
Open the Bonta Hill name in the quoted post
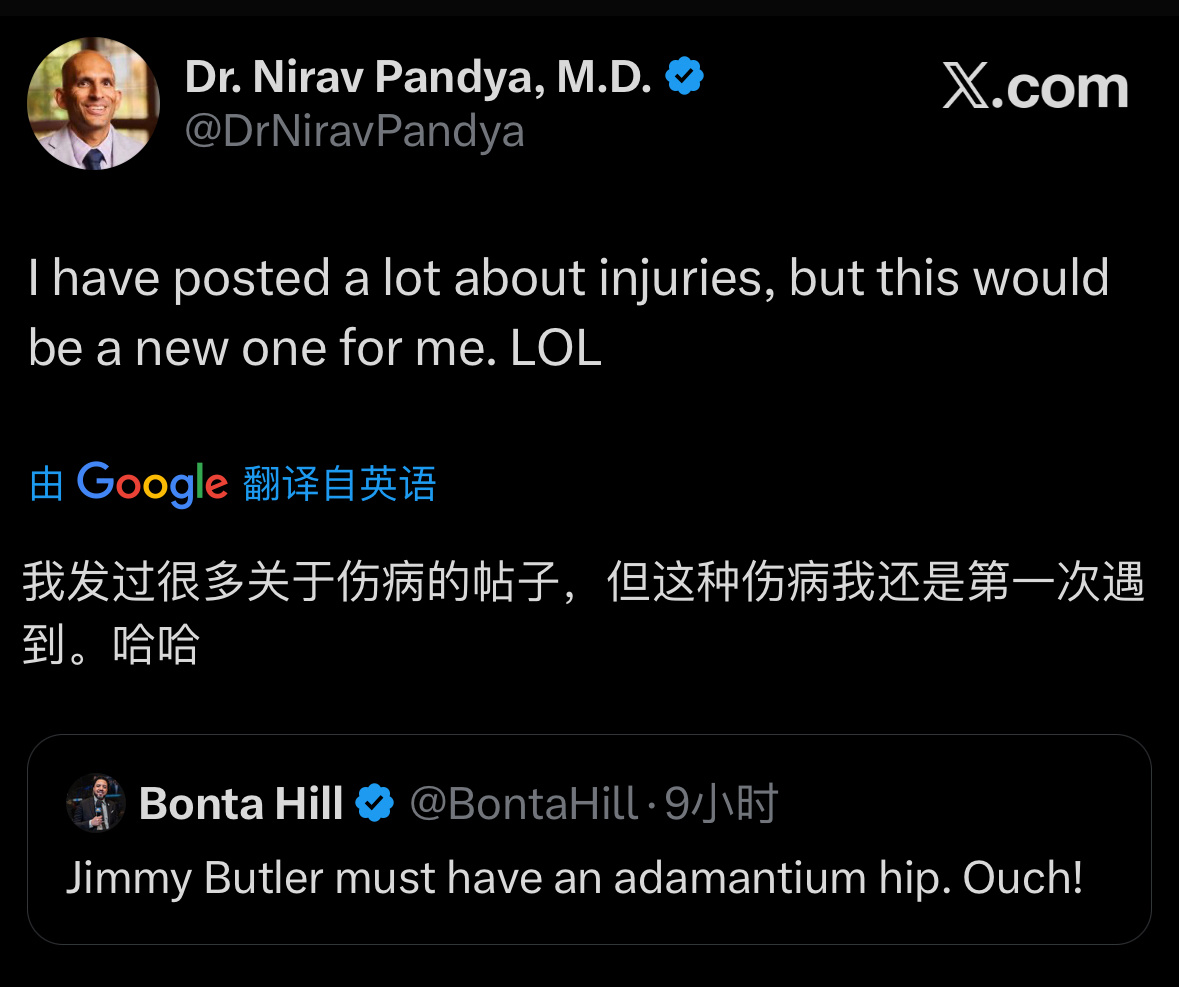point(241,803)
